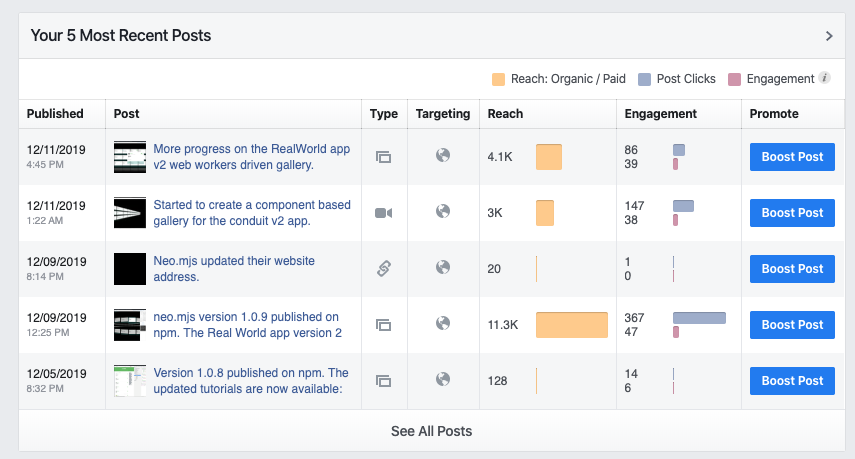Screen dimensions: 855x459
Task: Click the globe targeting icon for the 12/05/2019 post
Action: tap(443, 380)
